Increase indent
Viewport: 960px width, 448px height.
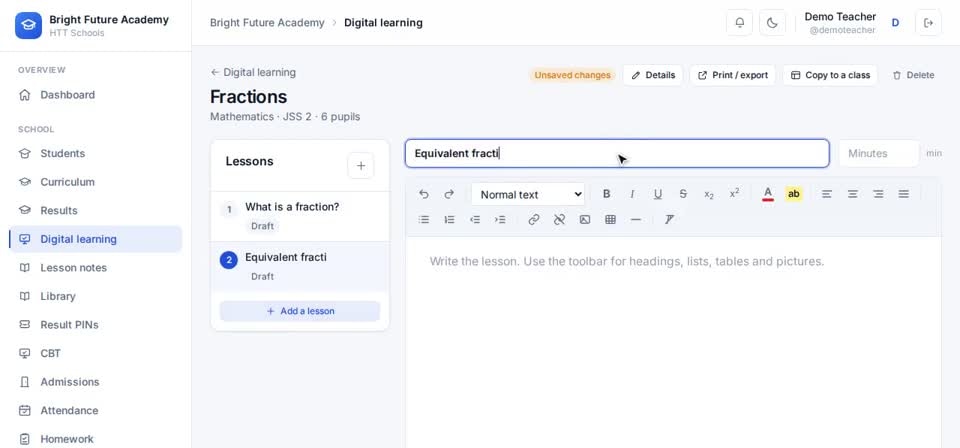pyautogui.click(x=500, y=220)
